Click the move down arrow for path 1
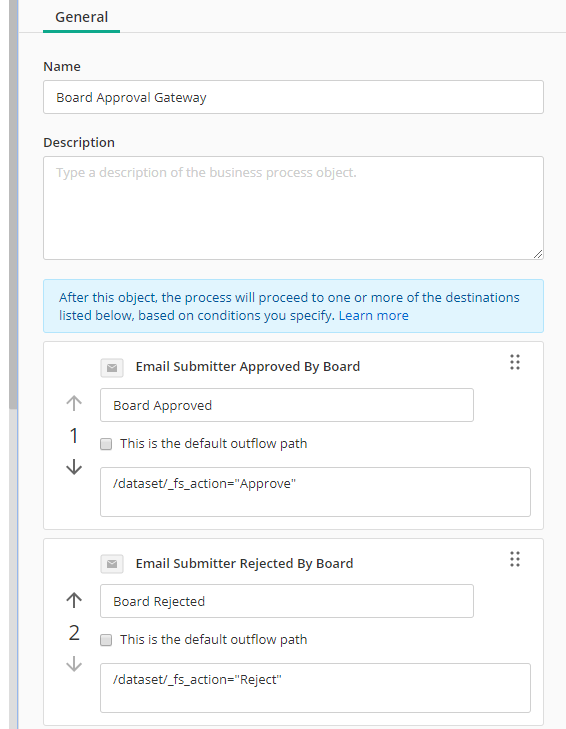The image size is (566, 729). pos(74,467)
